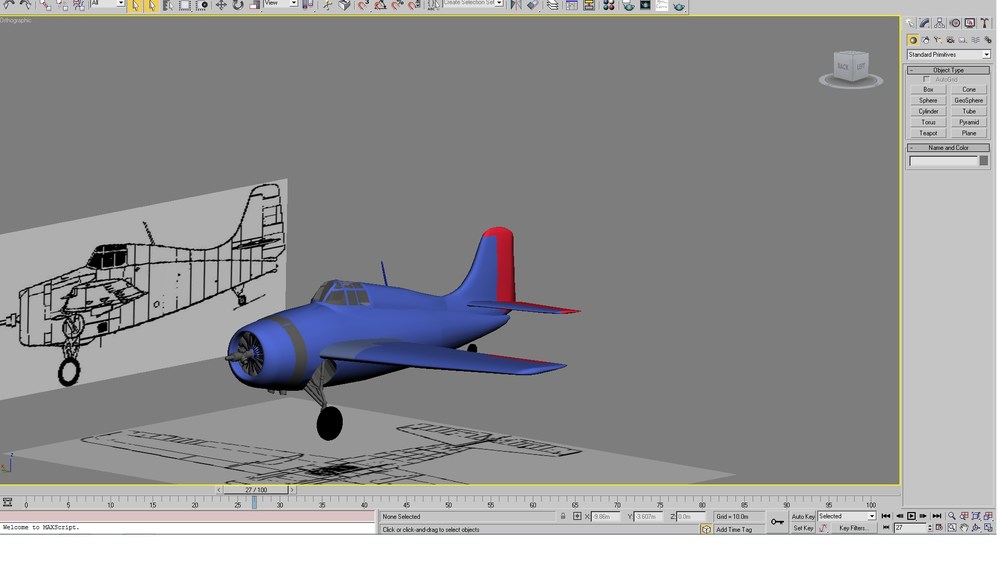Viewport: 1000px width, 562px height.
Task: Toggle Window/Crossing selection mode
Action: pos(201,5)
